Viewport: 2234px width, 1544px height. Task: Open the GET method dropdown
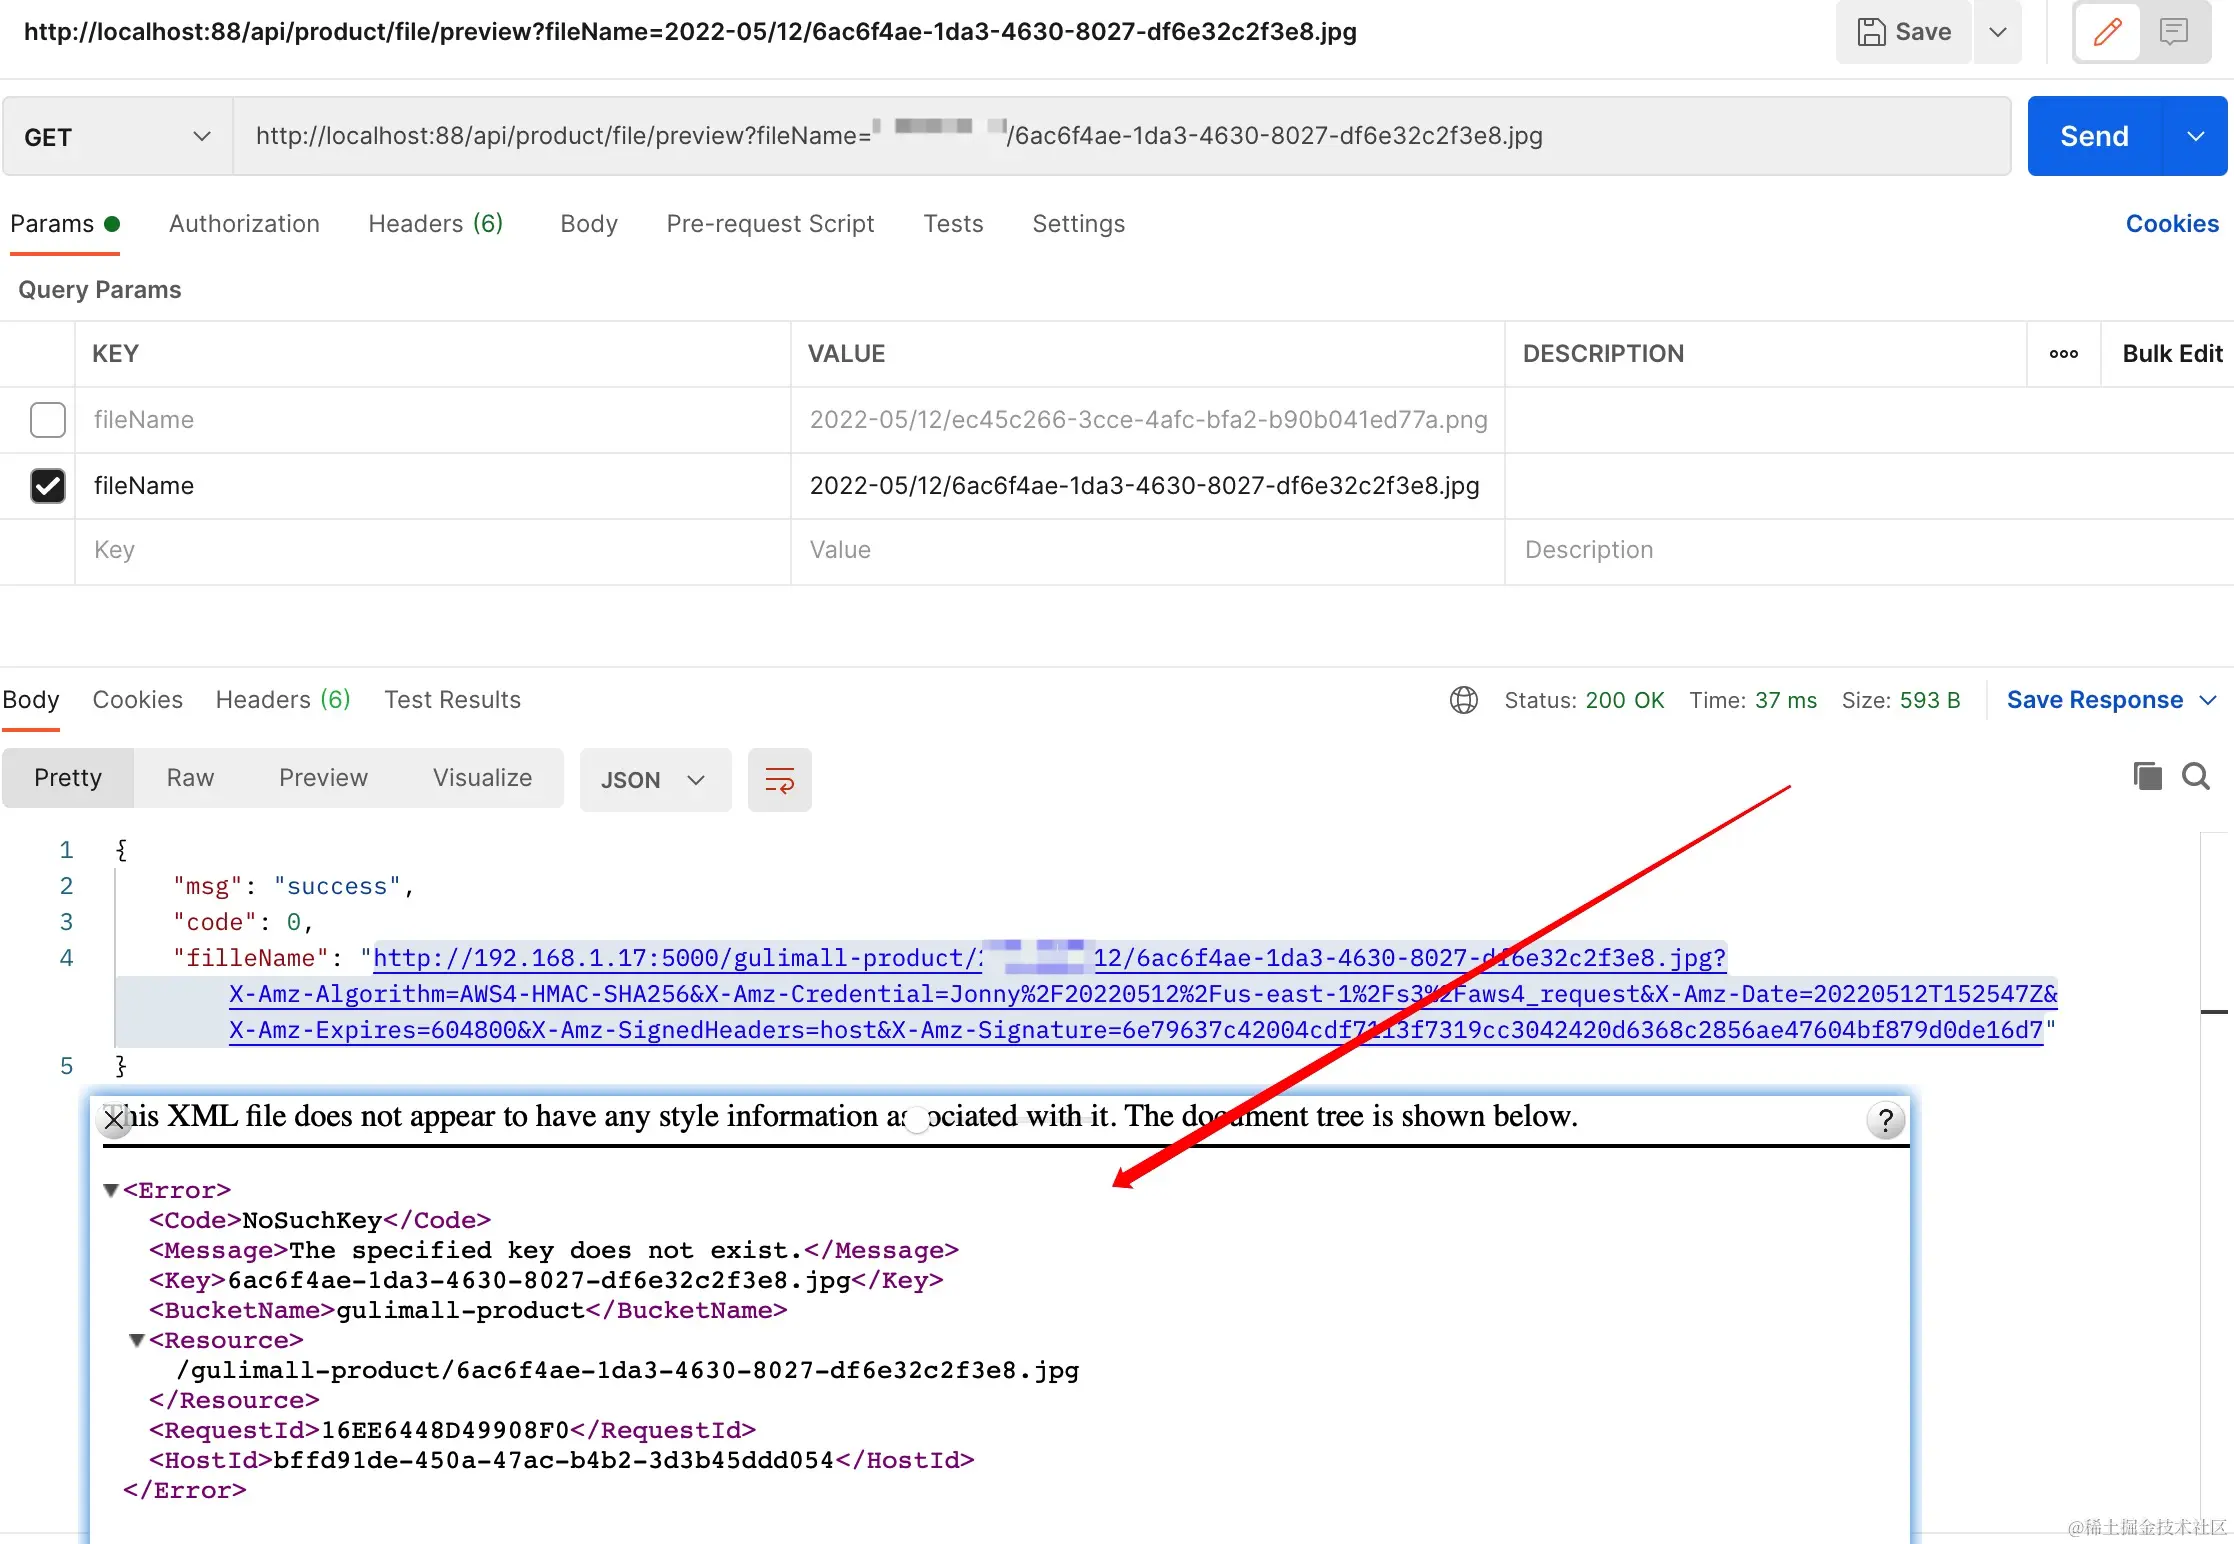click(118, 137)
